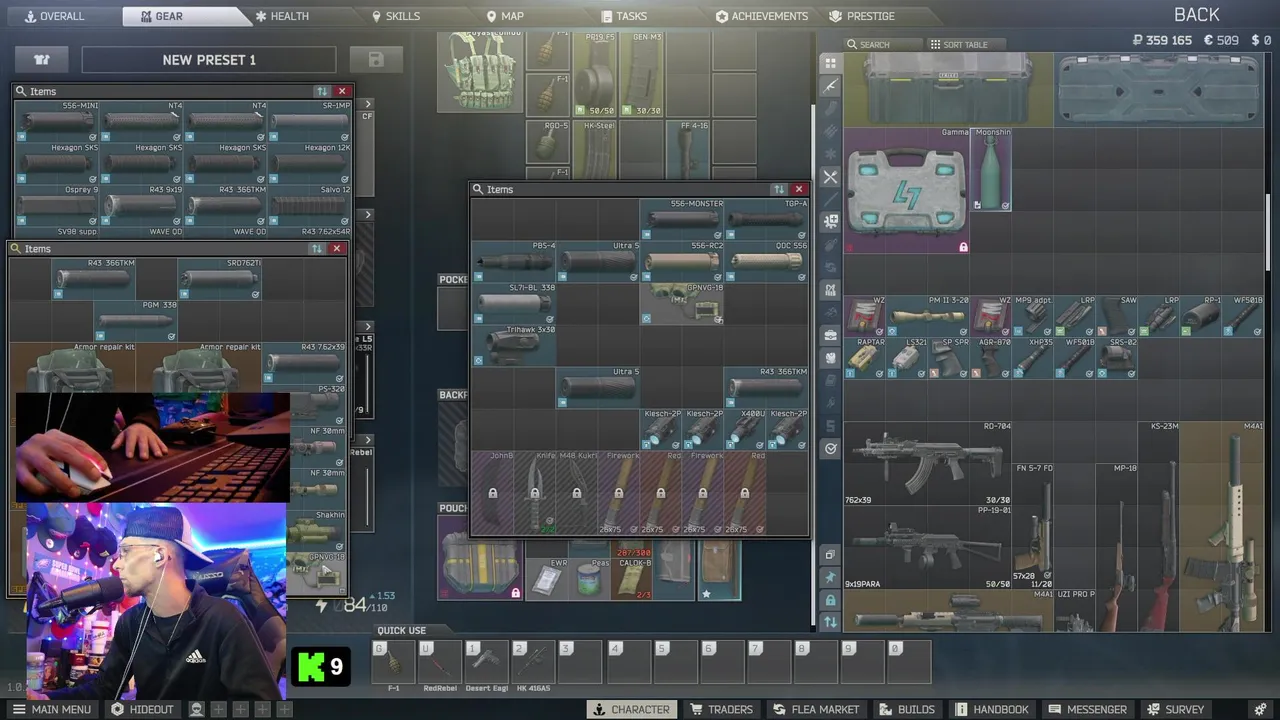Edit the NEW PRESET 1 name field
The width and height of the screenshot is (1280, 720).
(x=209, y=60)
